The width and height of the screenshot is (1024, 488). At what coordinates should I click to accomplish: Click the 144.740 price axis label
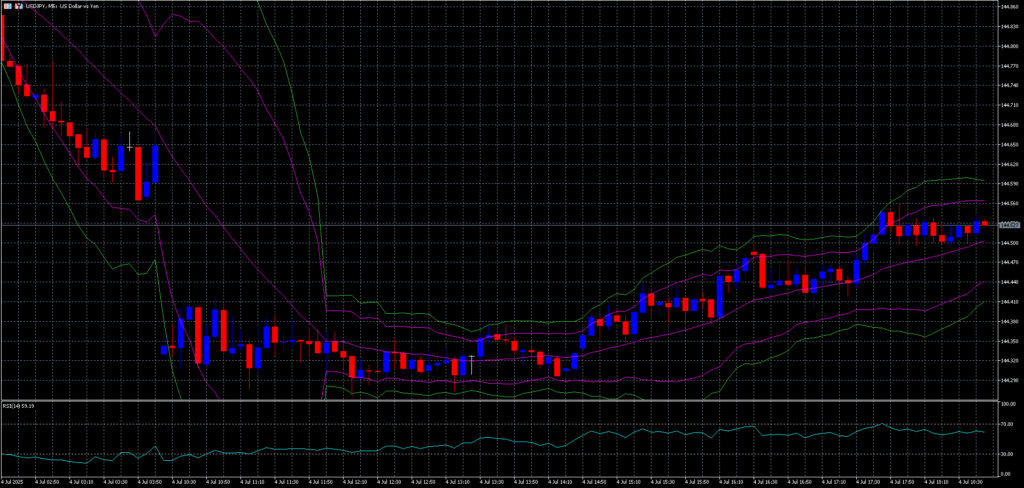point(1010,85)
